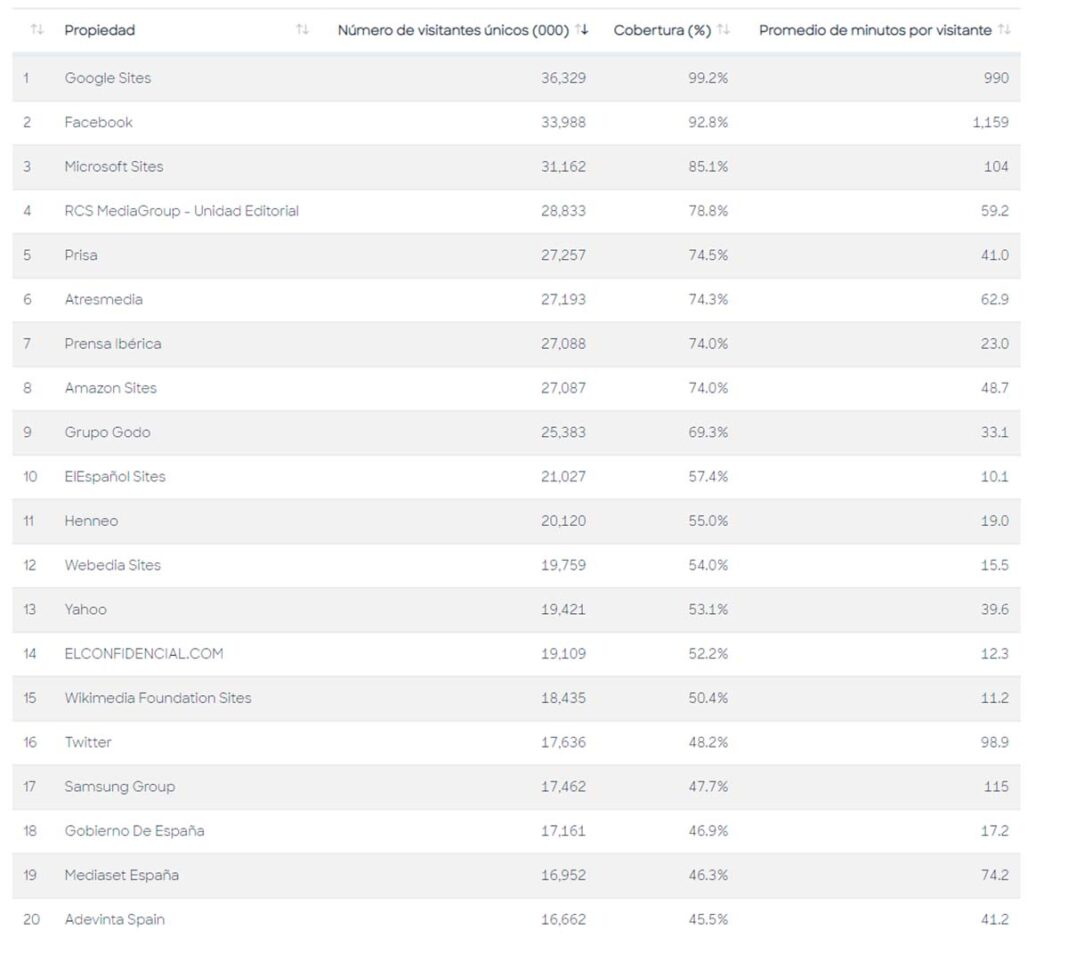Select Microsoft Sites entry
1068x962 pixels.
tap(114, 166)
